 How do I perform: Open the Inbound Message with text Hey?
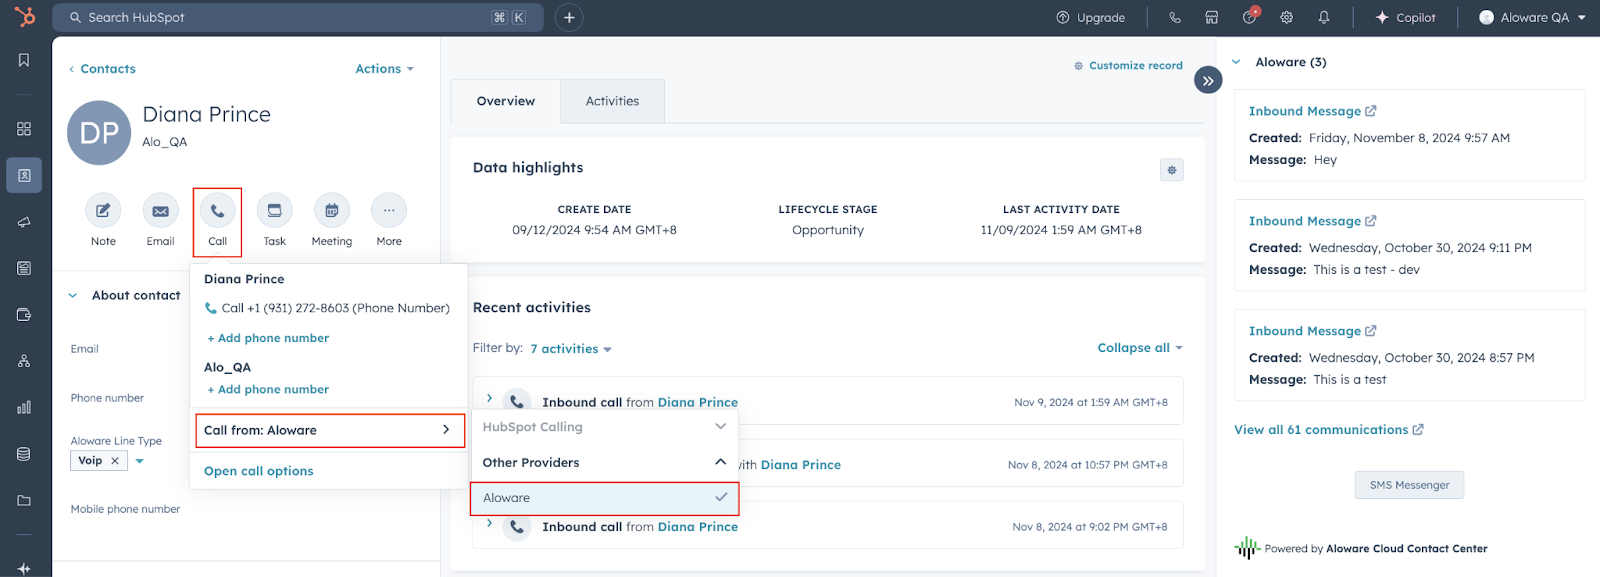1312,111
